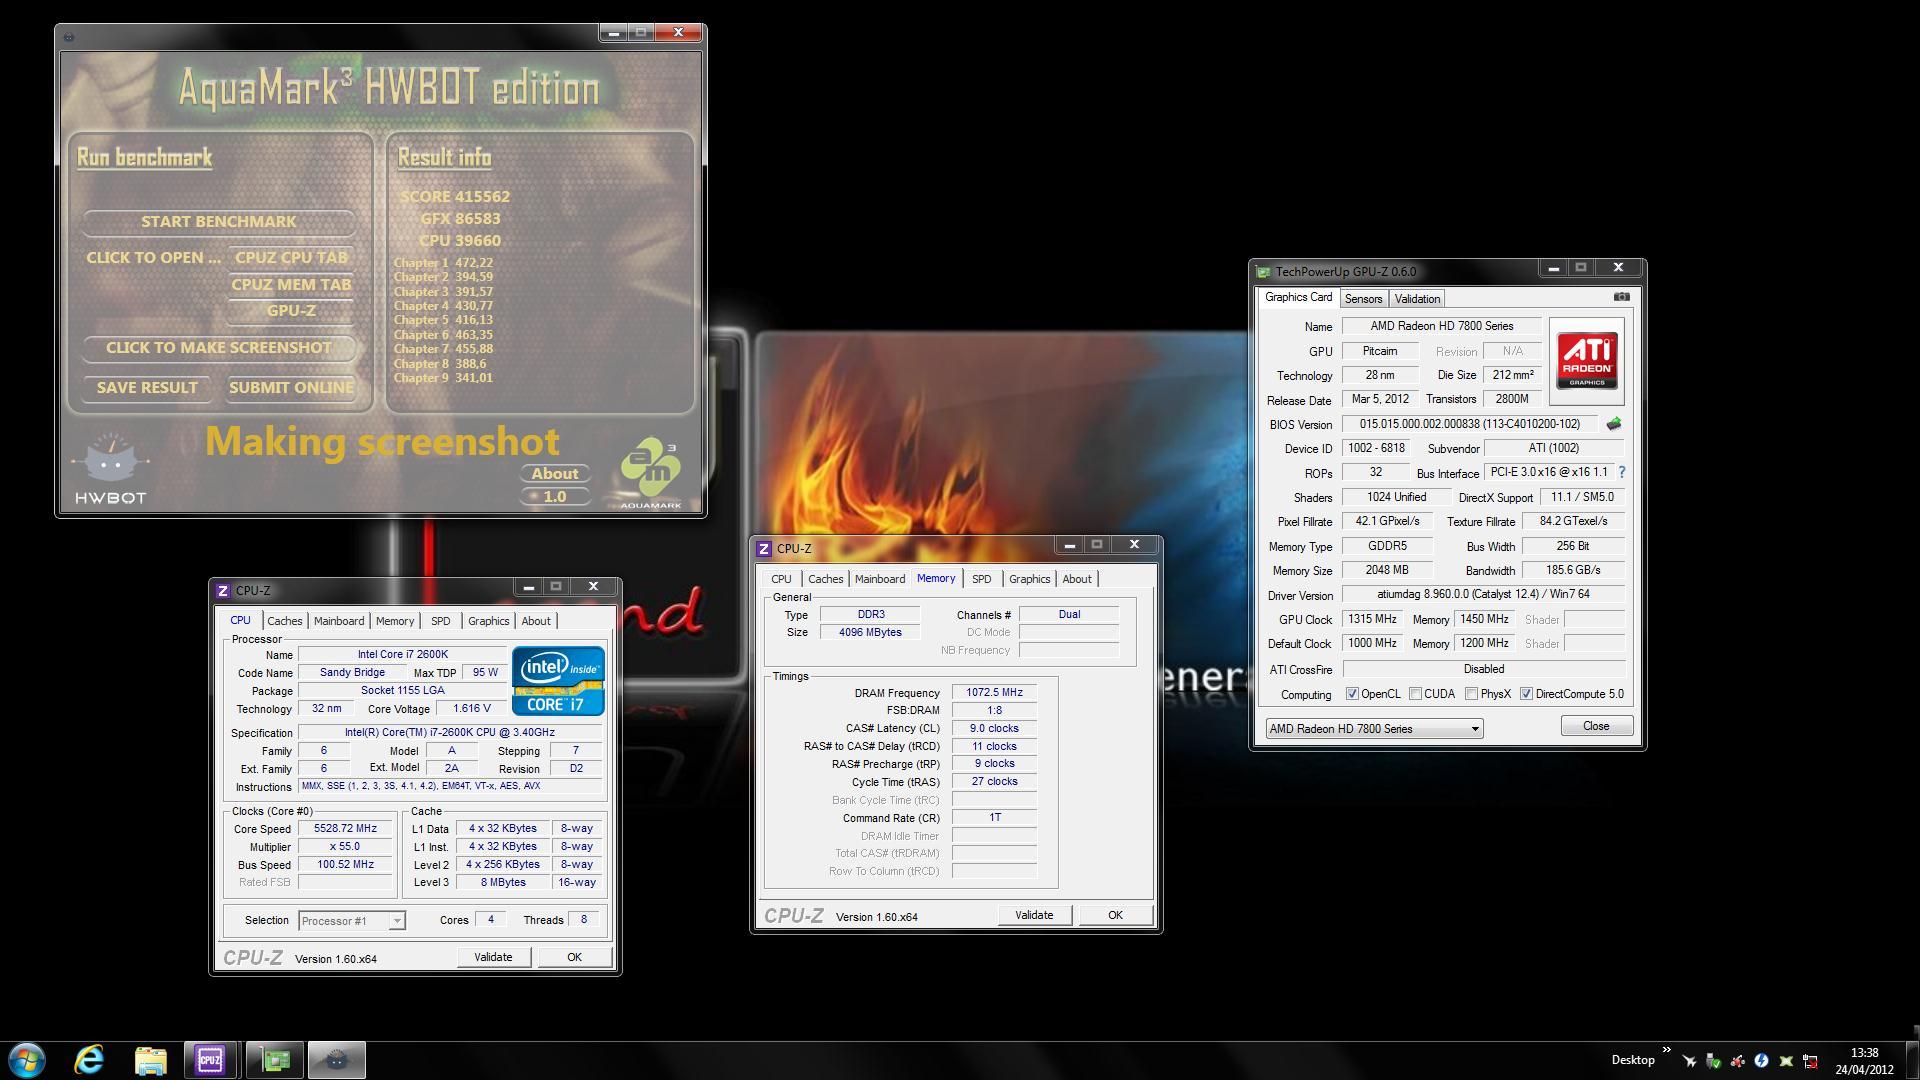Click the disconnected network tray icon
This screenshot has height=1080, width=1920.
tap(1810, 1061)
